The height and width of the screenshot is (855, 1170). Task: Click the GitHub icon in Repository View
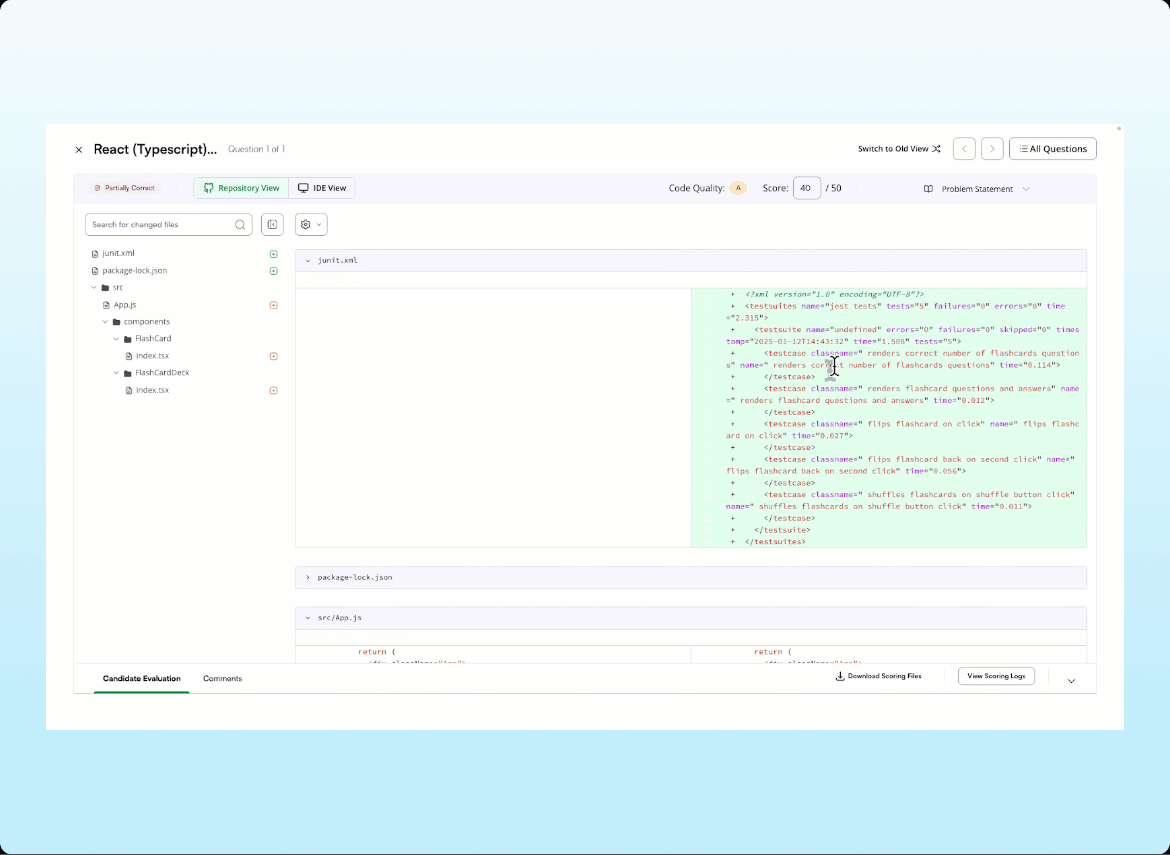click(x=209, y=188)
